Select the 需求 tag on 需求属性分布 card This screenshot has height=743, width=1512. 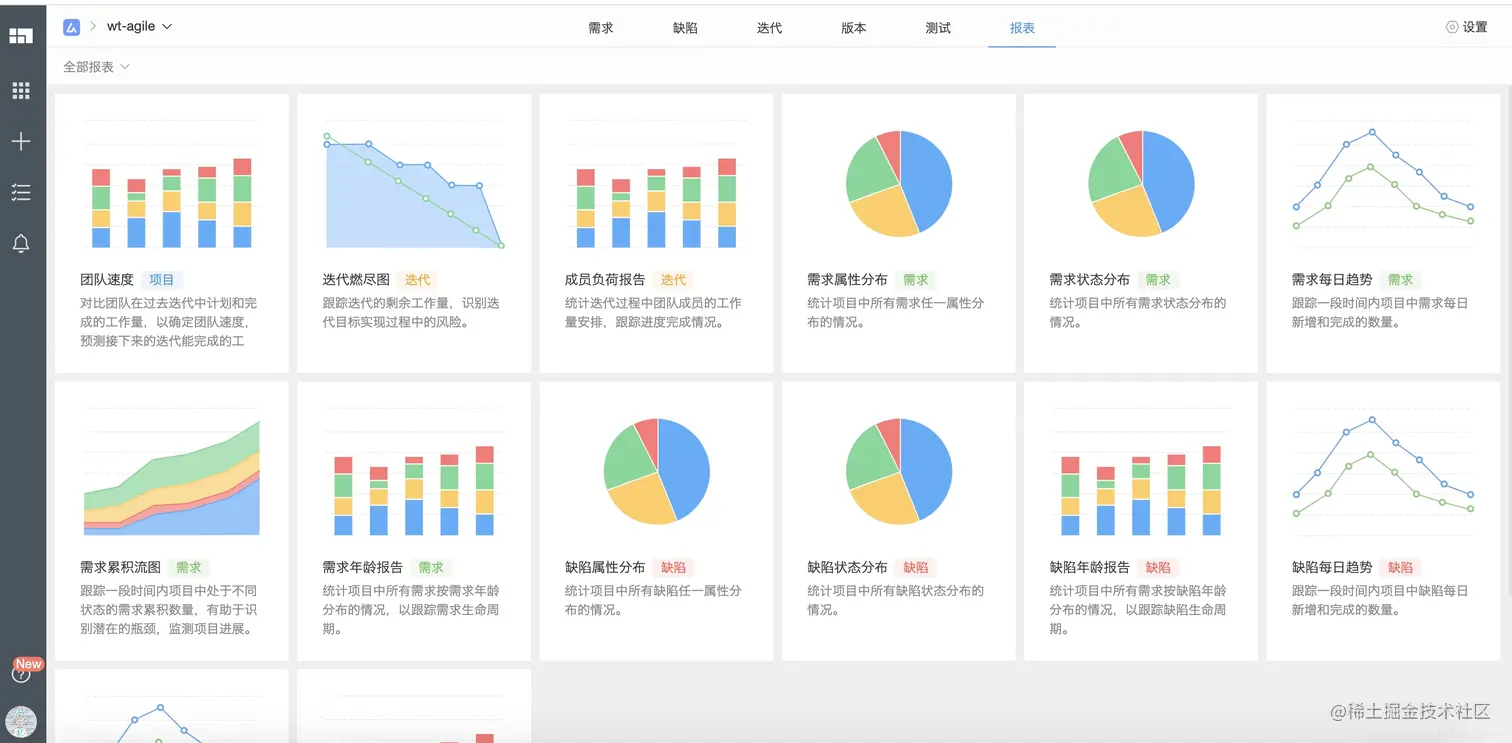(914, 281)
